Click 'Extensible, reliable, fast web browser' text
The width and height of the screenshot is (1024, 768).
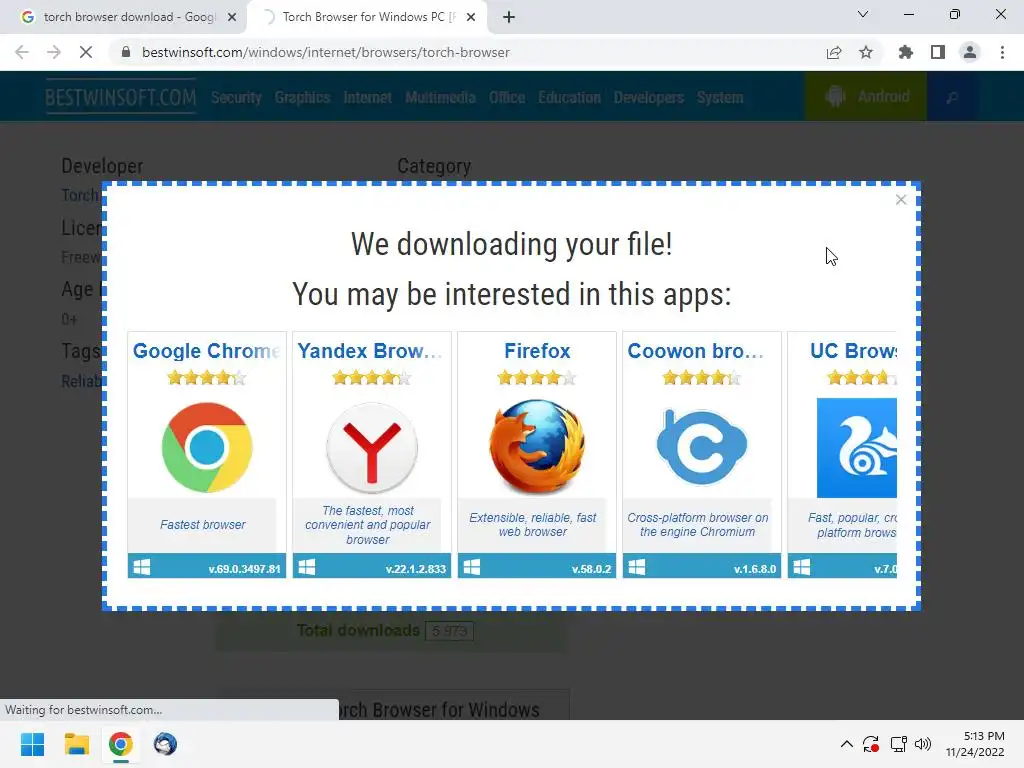point(533,525)
